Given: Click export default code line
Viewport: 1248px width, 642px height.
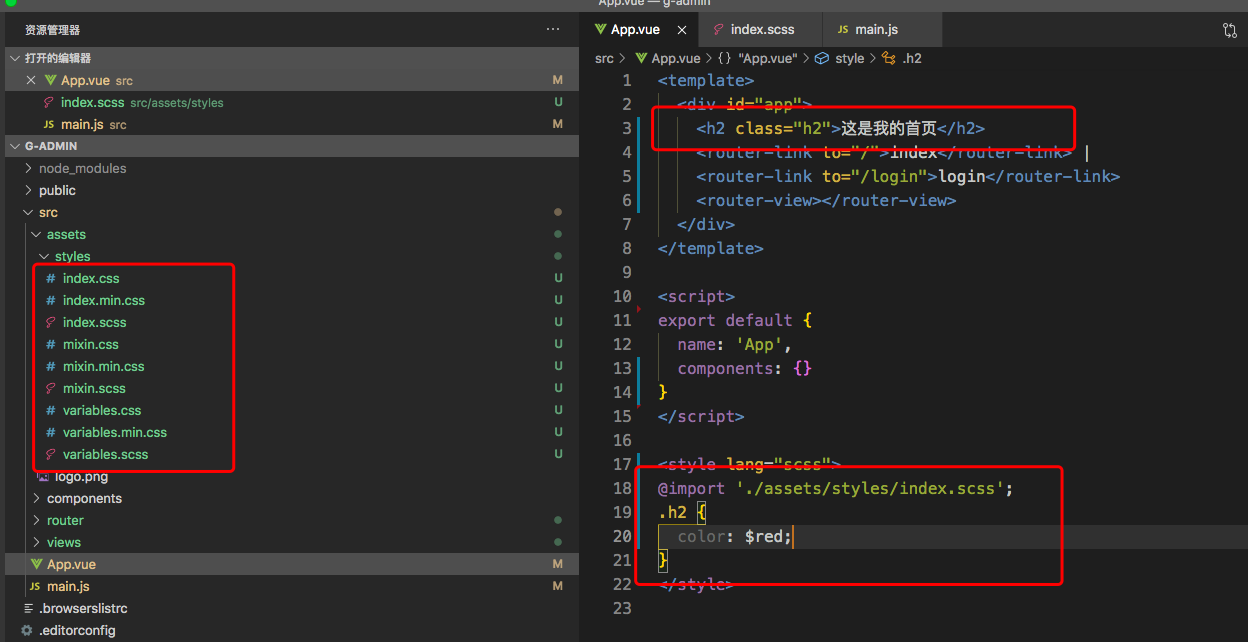Looking at the screenshot, I should [x=735, y=320].
